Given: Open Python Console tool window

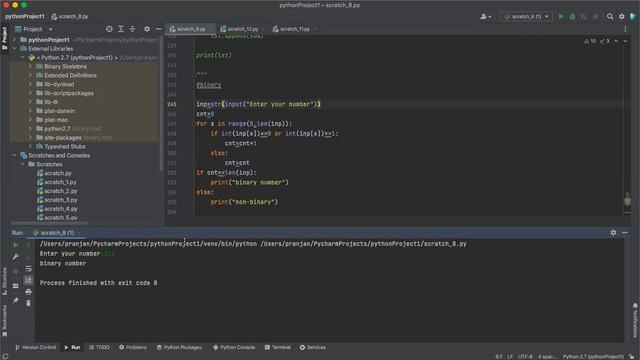Looking at the screenshot, I should [x=234, y=347].
